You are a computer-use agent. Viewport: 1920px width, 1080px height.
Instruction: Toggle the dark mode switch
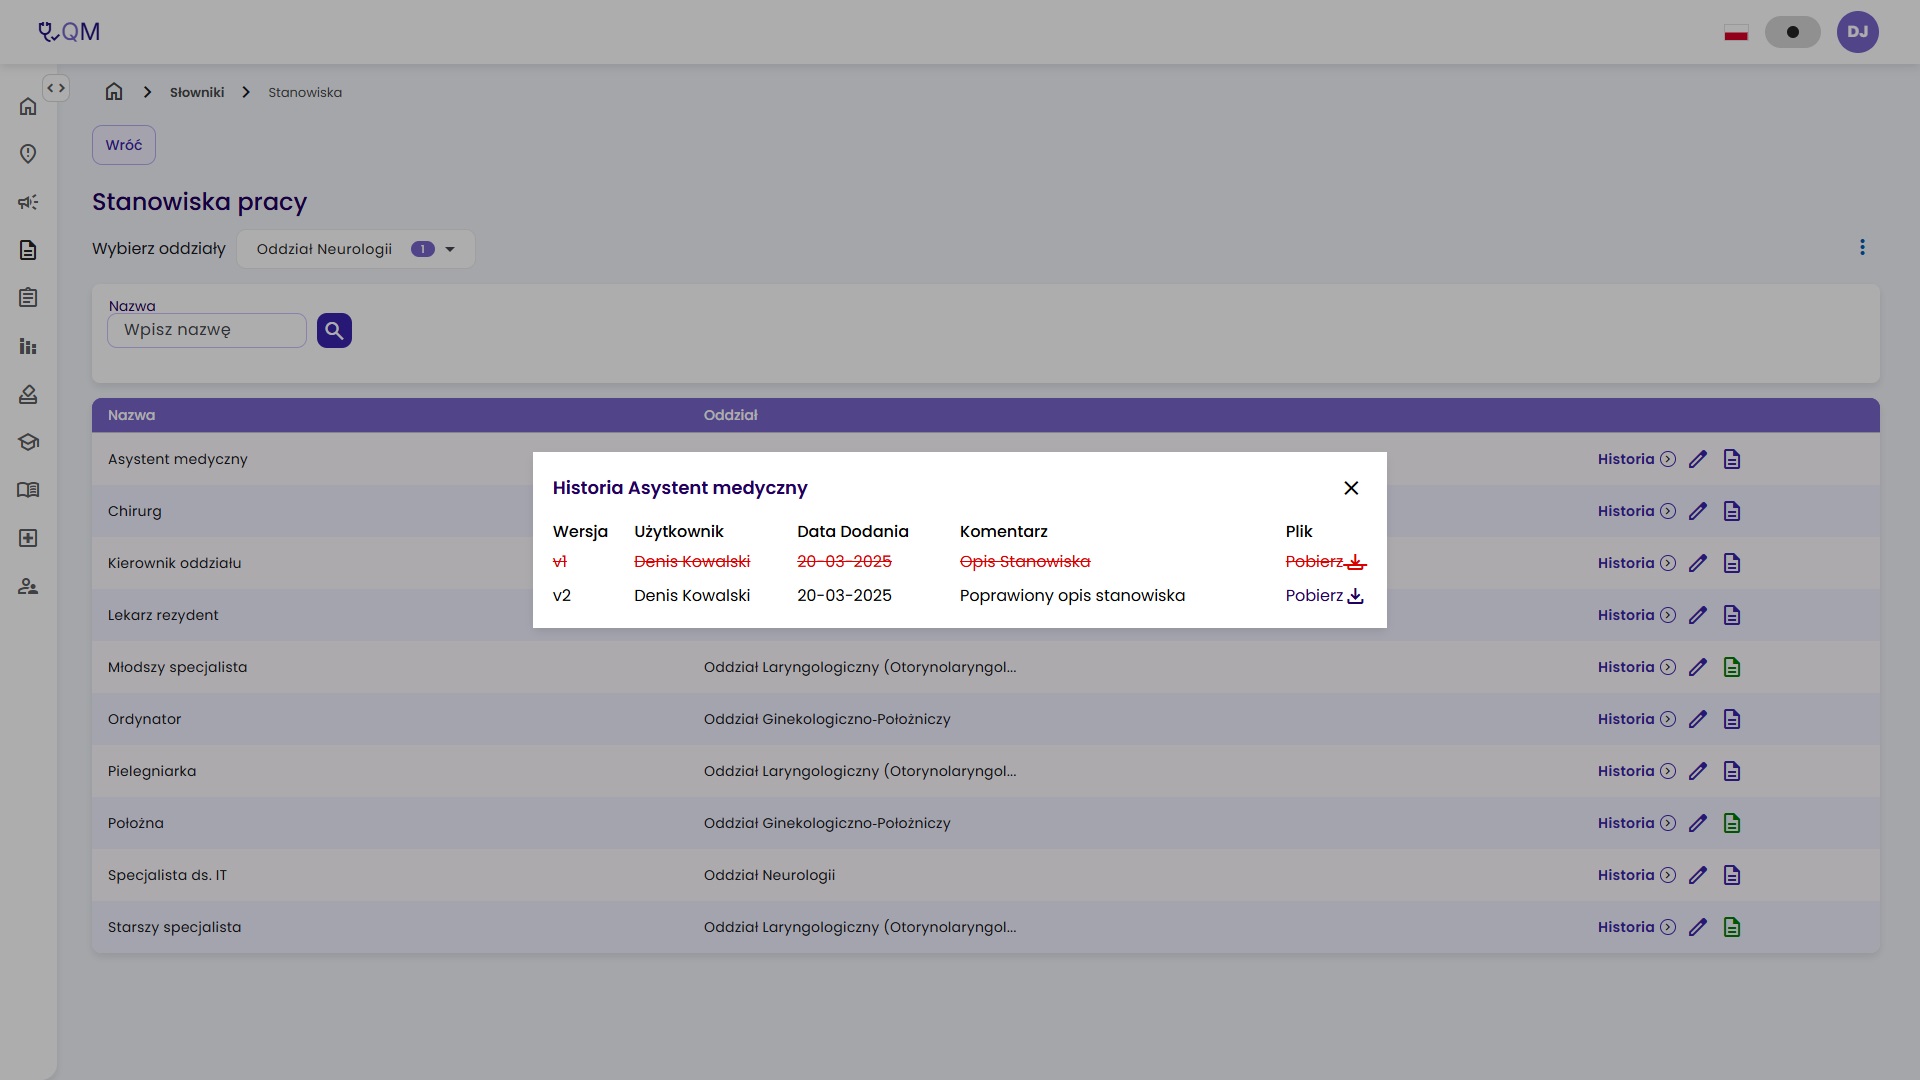[1792, 32]
